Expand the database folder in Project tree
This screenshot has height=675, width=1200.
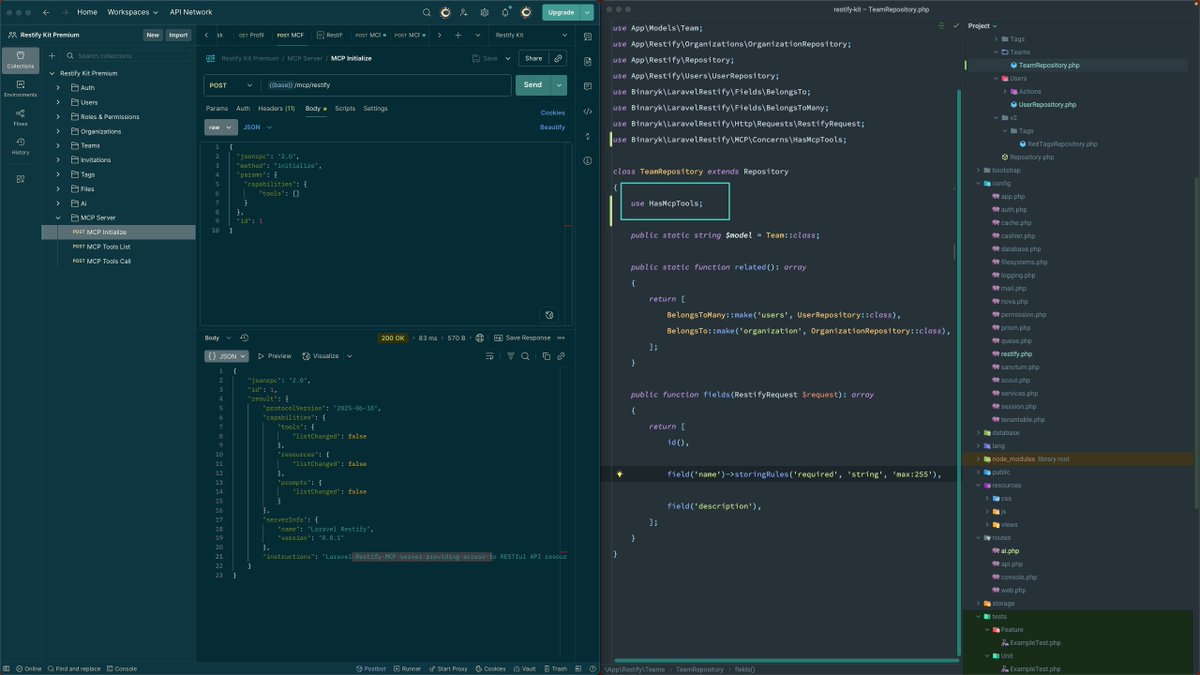[979, 433]
